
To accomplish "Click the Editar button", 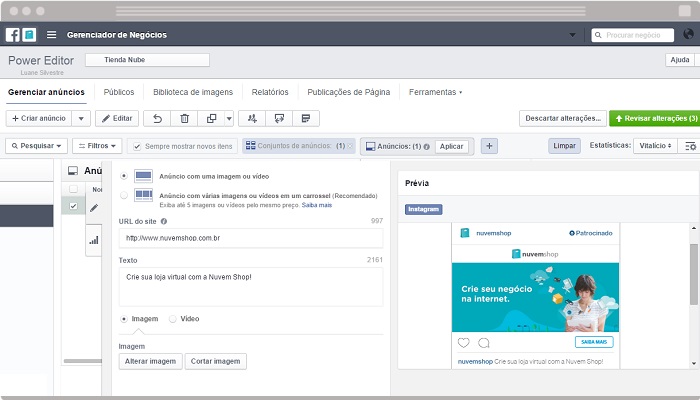I will [x=117, y=118].
